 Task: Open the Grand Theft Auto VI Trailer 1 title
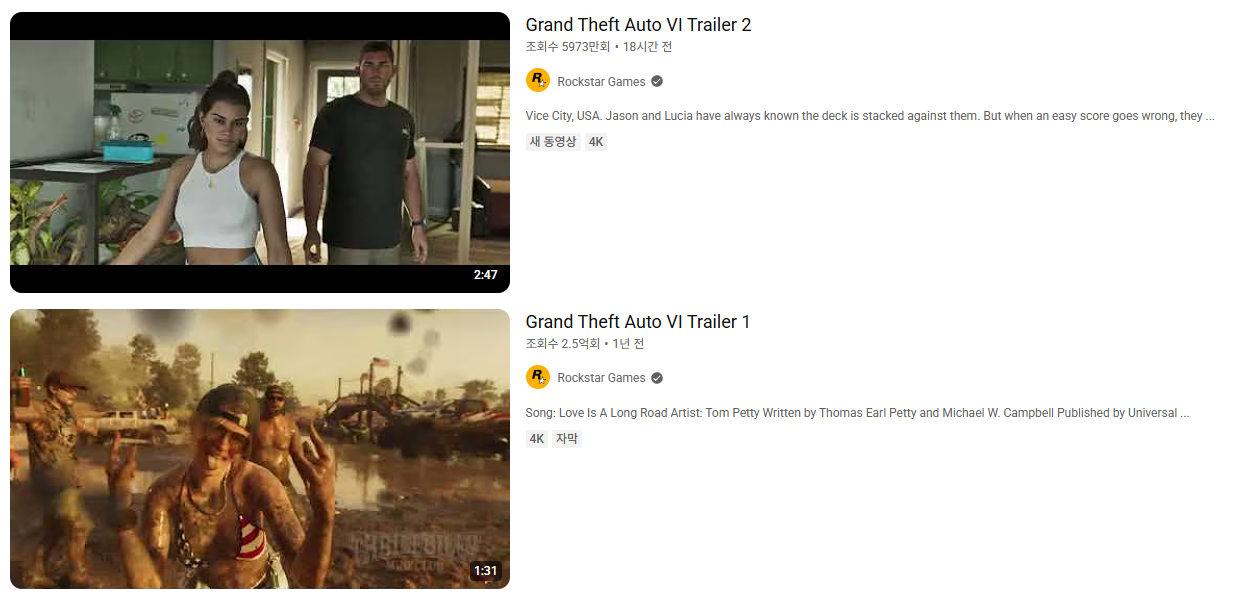tap(638, 322)
